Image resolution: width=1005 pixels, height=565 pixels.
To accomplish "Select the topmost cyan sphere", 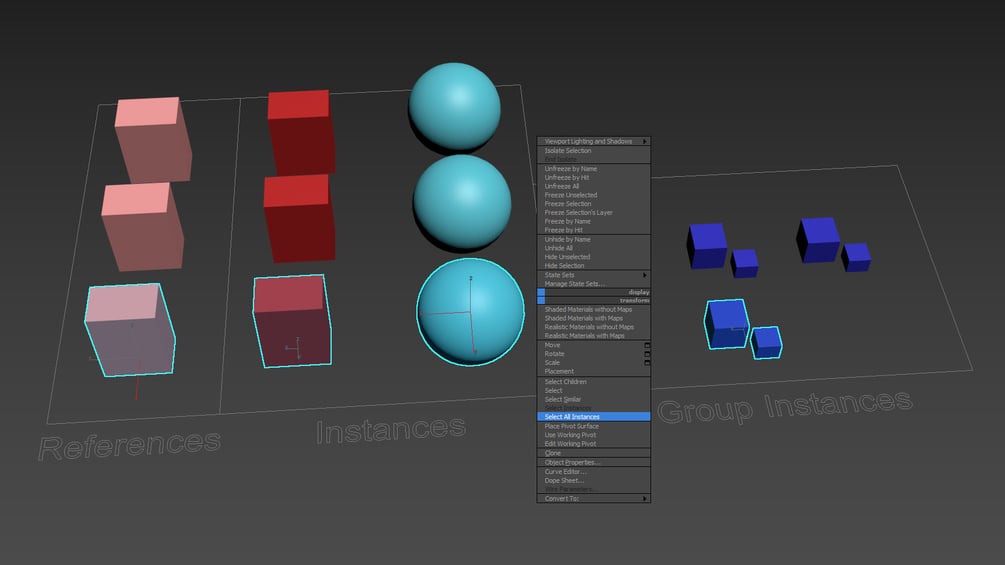I will pos(454,107).
